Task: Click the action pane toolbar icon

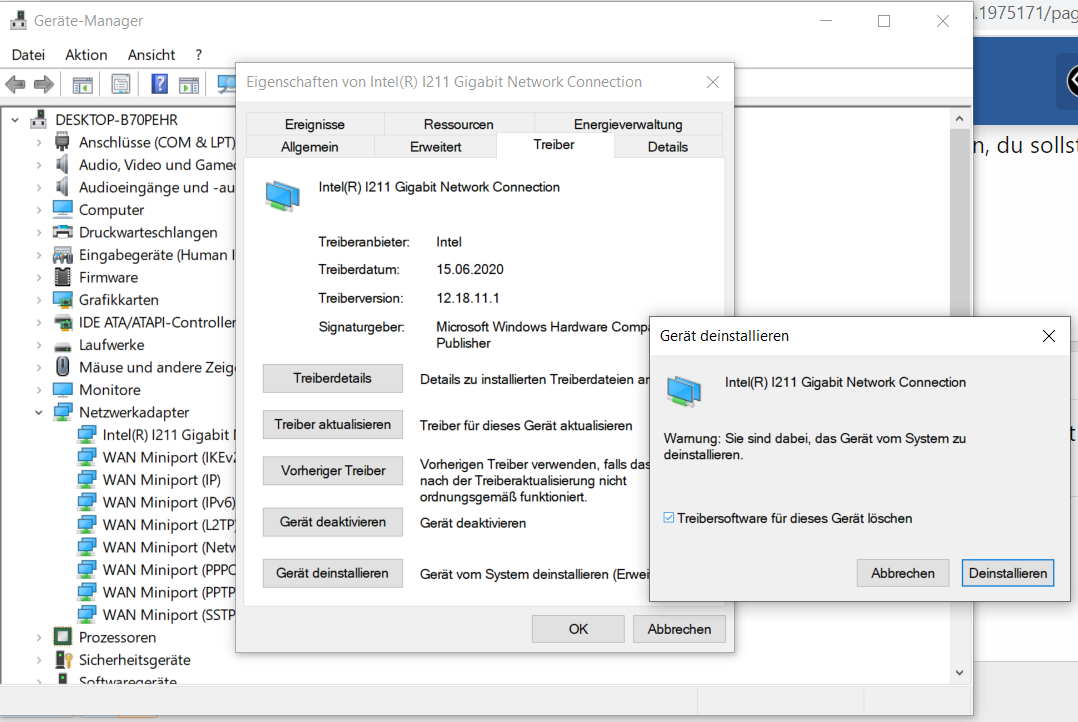Action: (189, 85)
